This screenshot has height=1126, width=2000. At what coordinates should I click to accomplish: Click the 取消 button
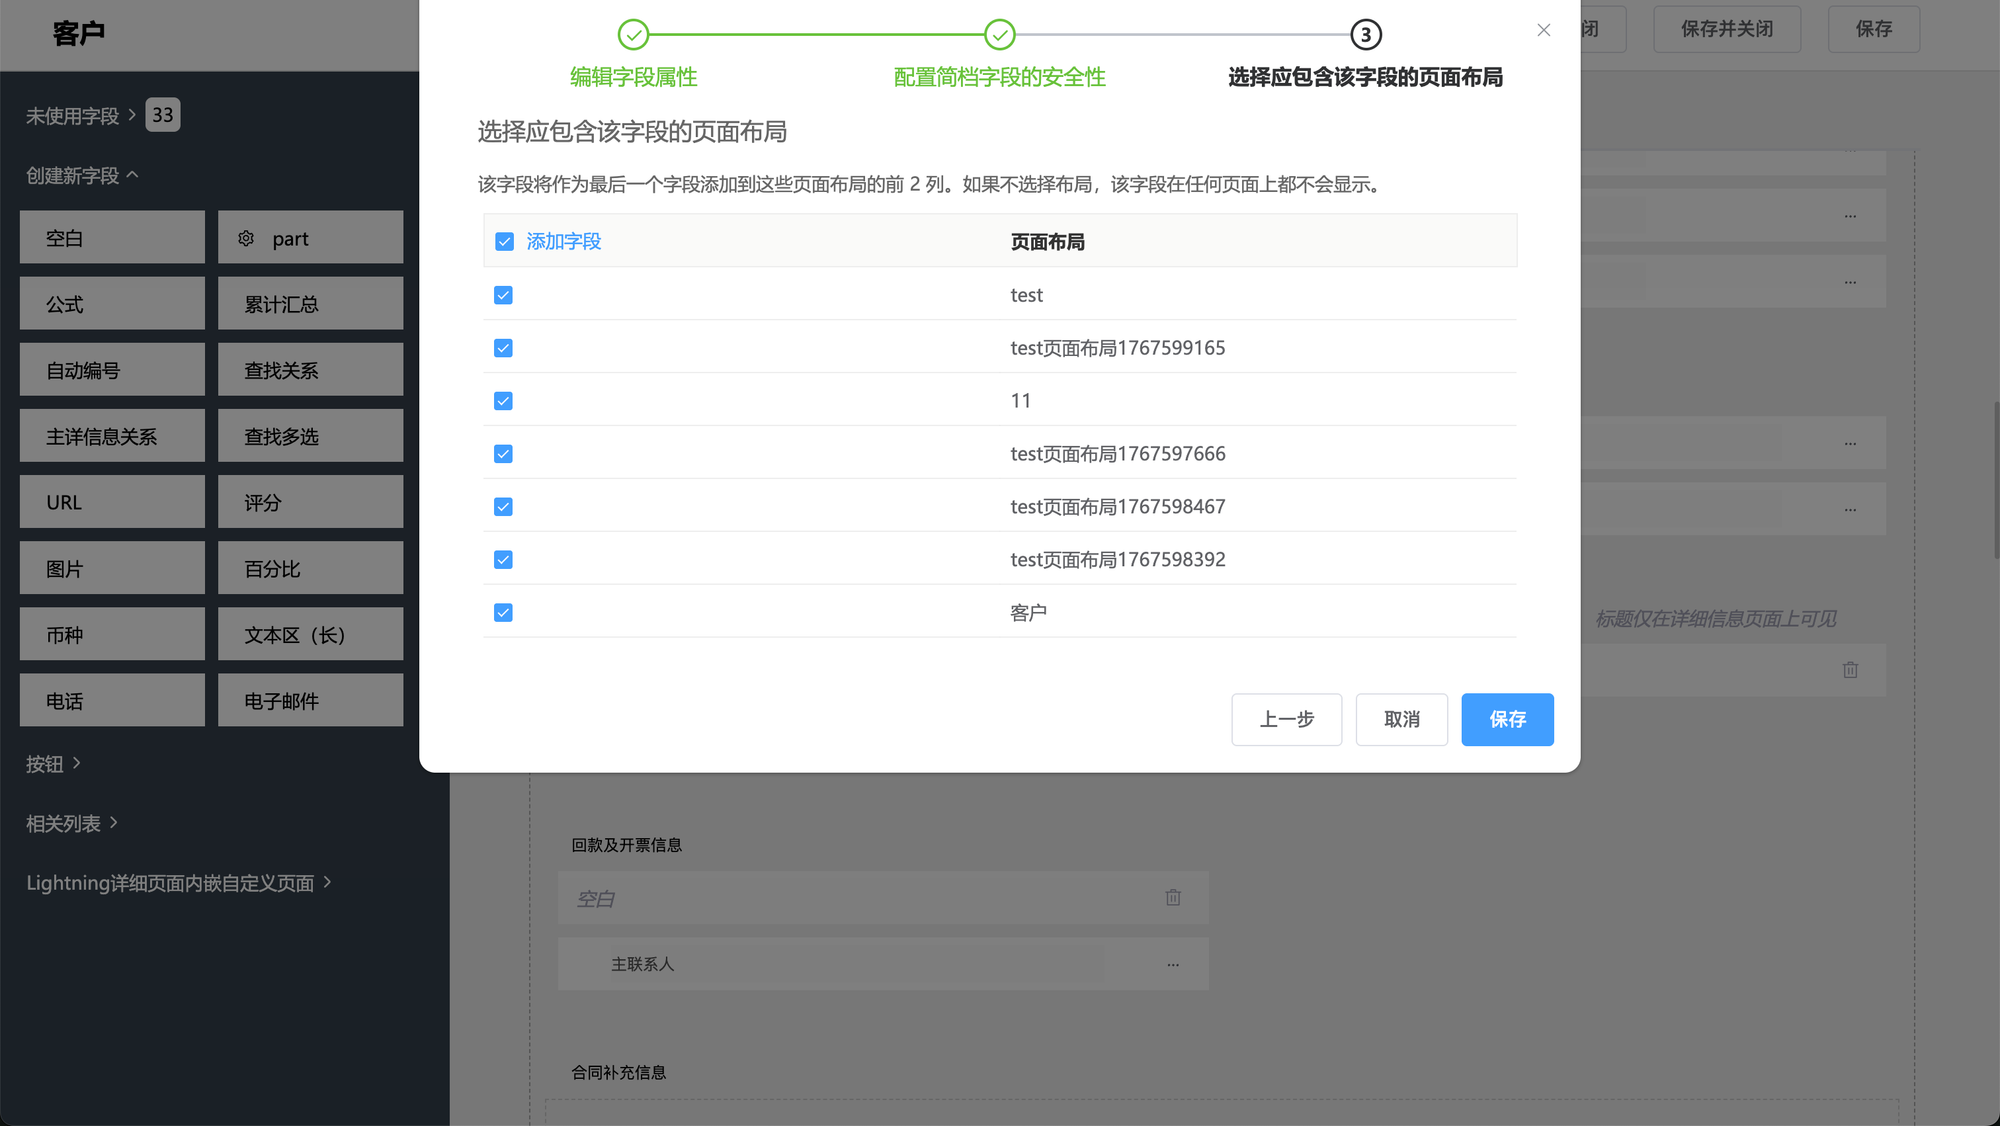tap(1401, 719)
